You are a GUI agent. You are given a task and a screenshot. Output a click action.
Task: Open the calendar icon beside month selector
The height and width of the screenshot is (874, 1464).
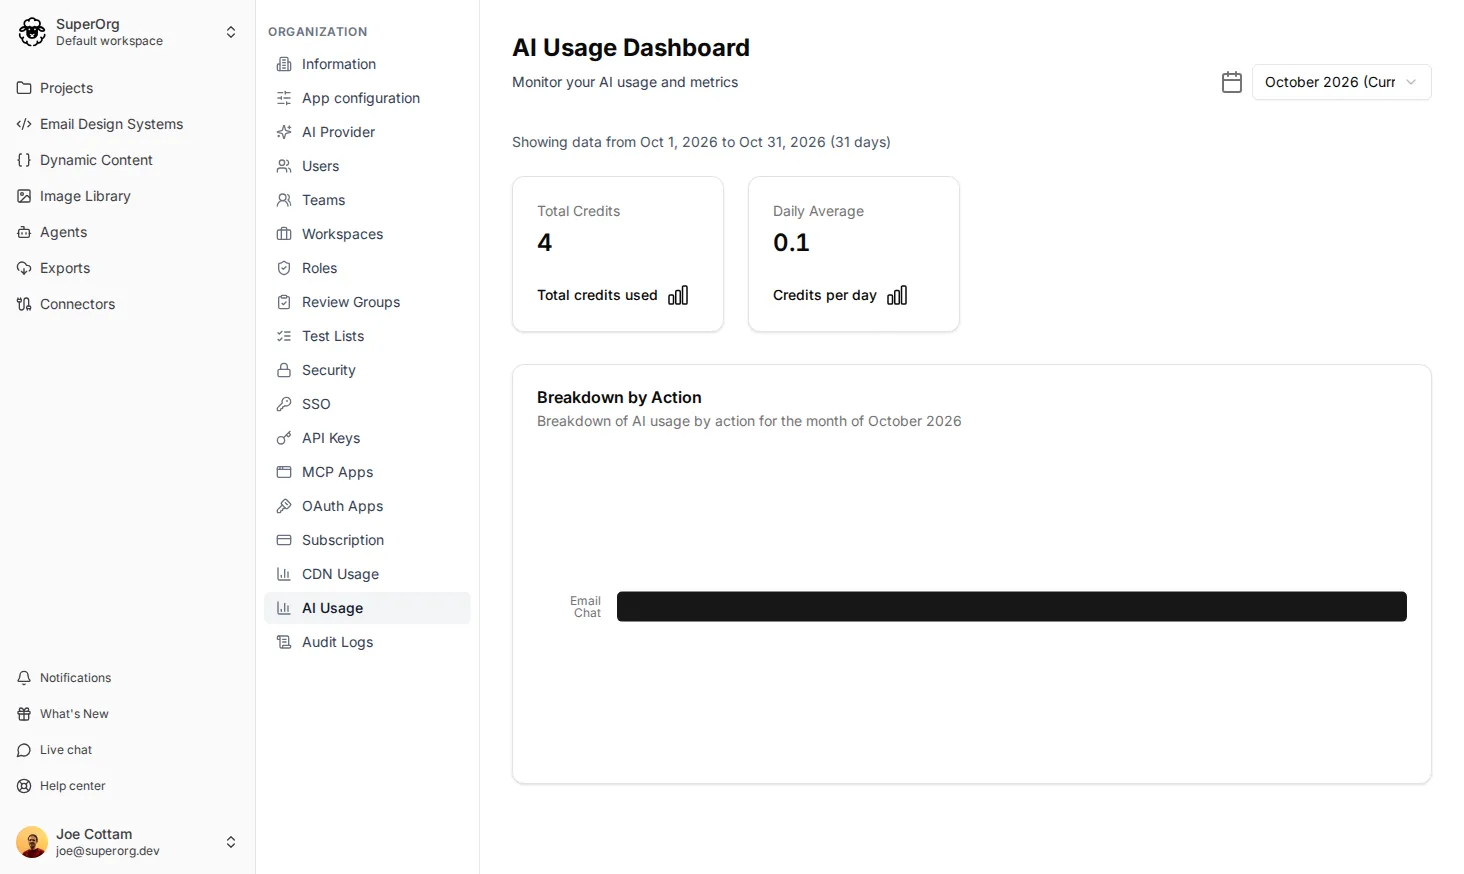coord(1232,82)
